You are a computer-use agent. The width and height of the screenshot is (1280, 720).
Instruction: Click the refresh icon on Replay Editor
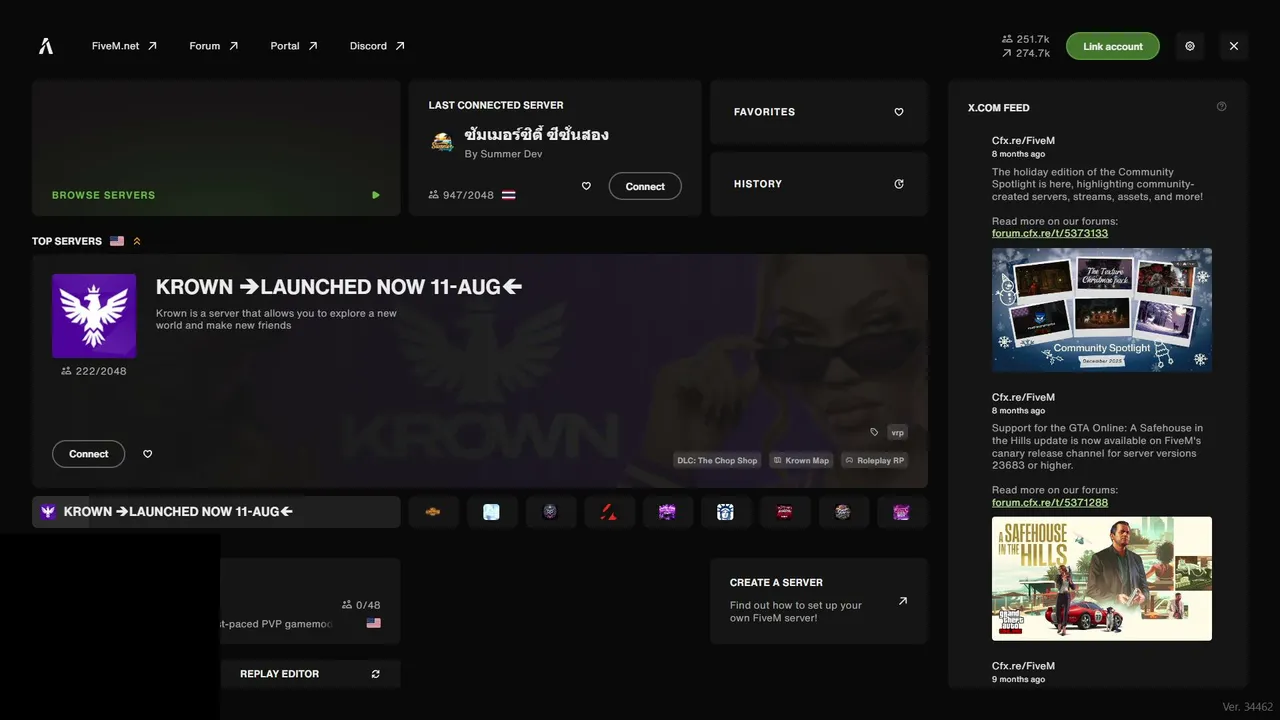376,674
